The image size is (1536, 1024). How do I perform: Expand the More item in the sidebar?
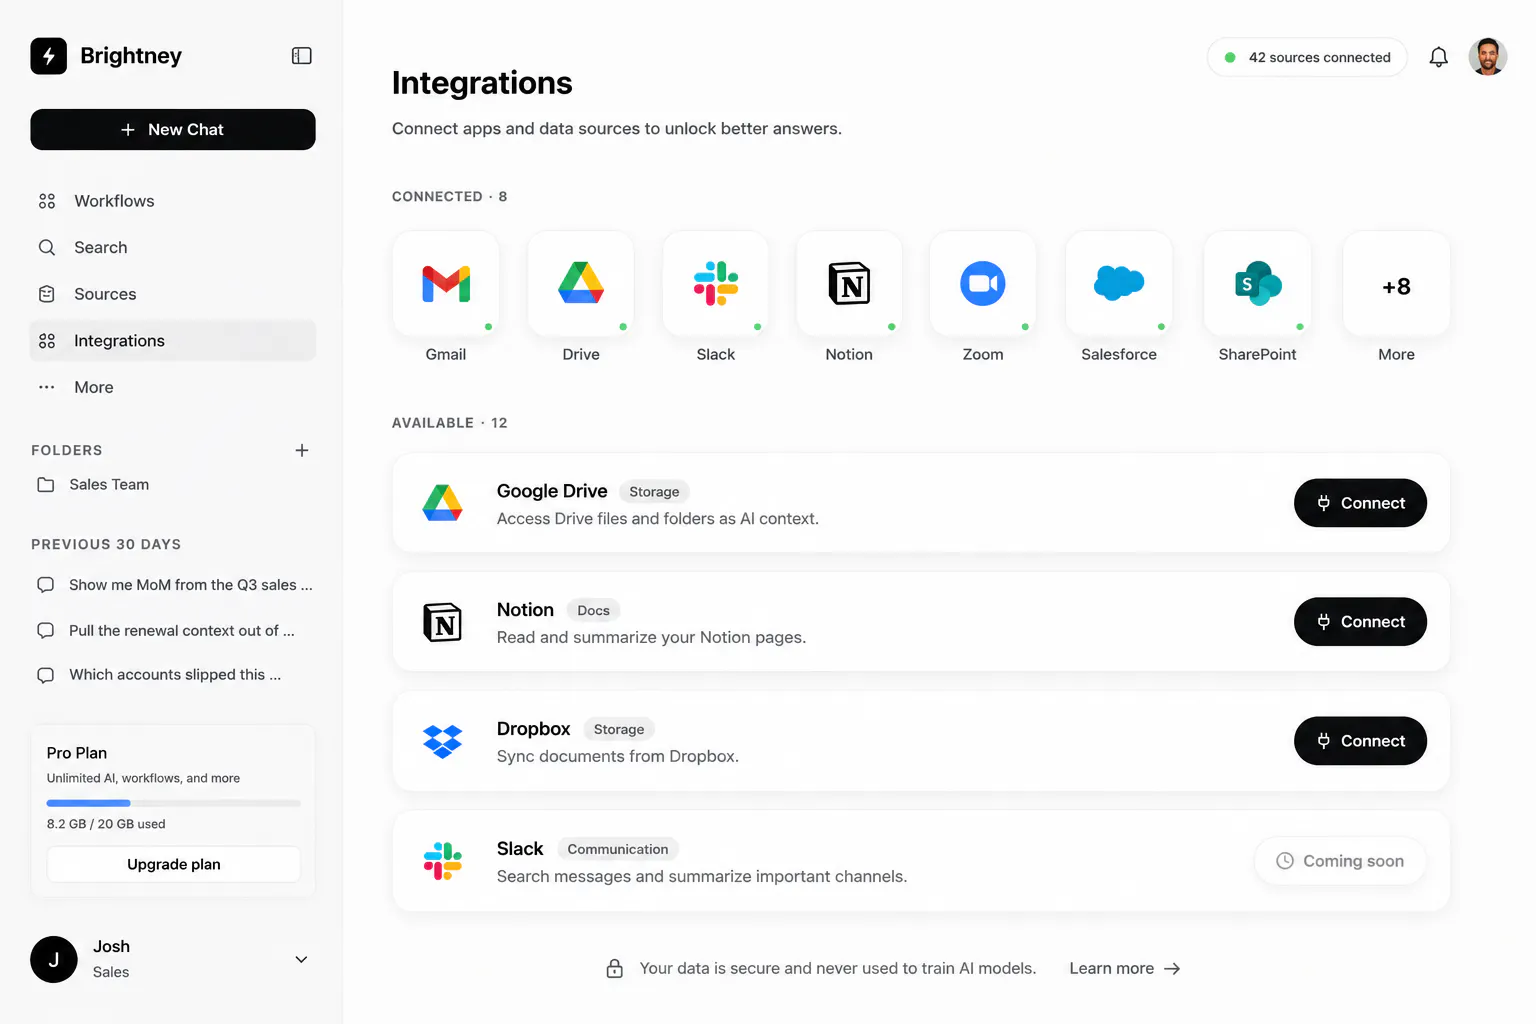tap(173, 387)
